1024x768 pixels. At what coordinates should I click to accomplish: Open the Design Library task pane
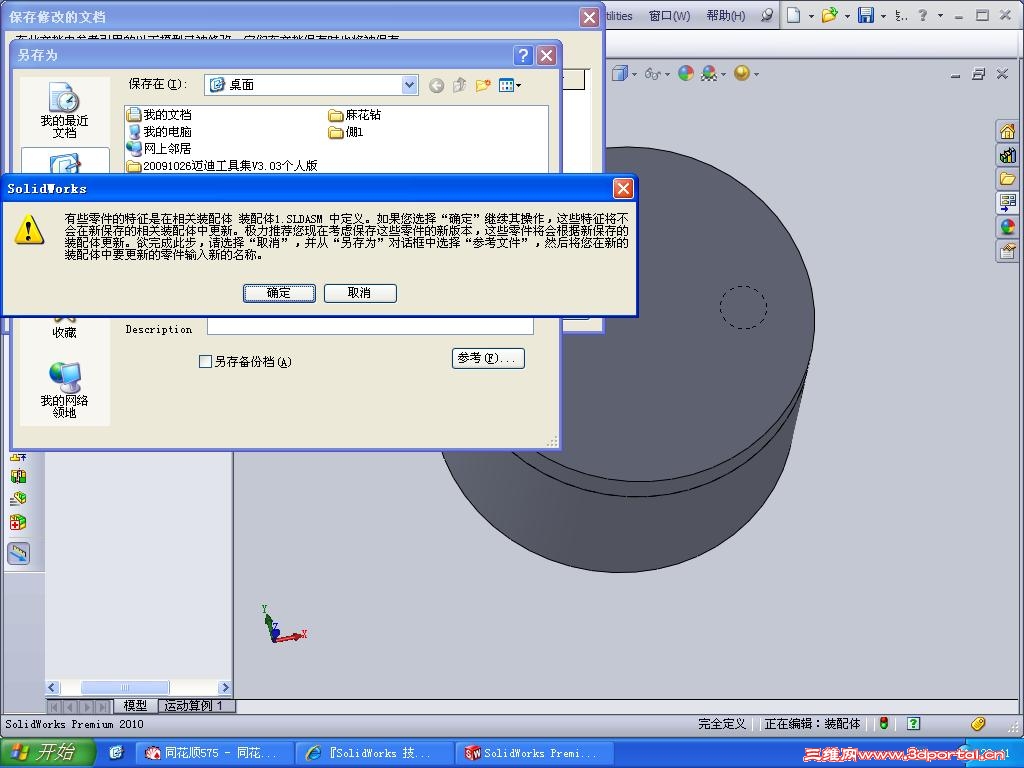[x=1007, y=155]
